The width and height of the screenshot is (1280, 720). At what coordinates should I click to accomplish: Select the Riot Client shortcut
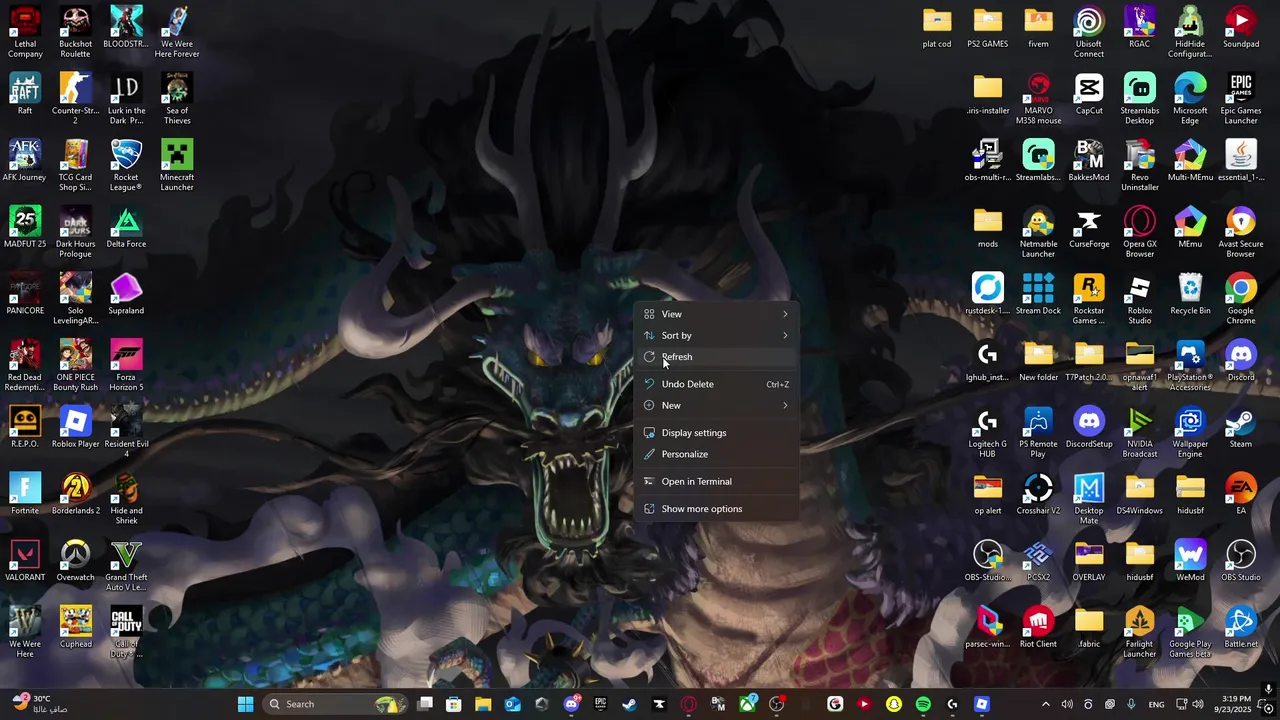pyautogui.click(x=1038, y=628)
